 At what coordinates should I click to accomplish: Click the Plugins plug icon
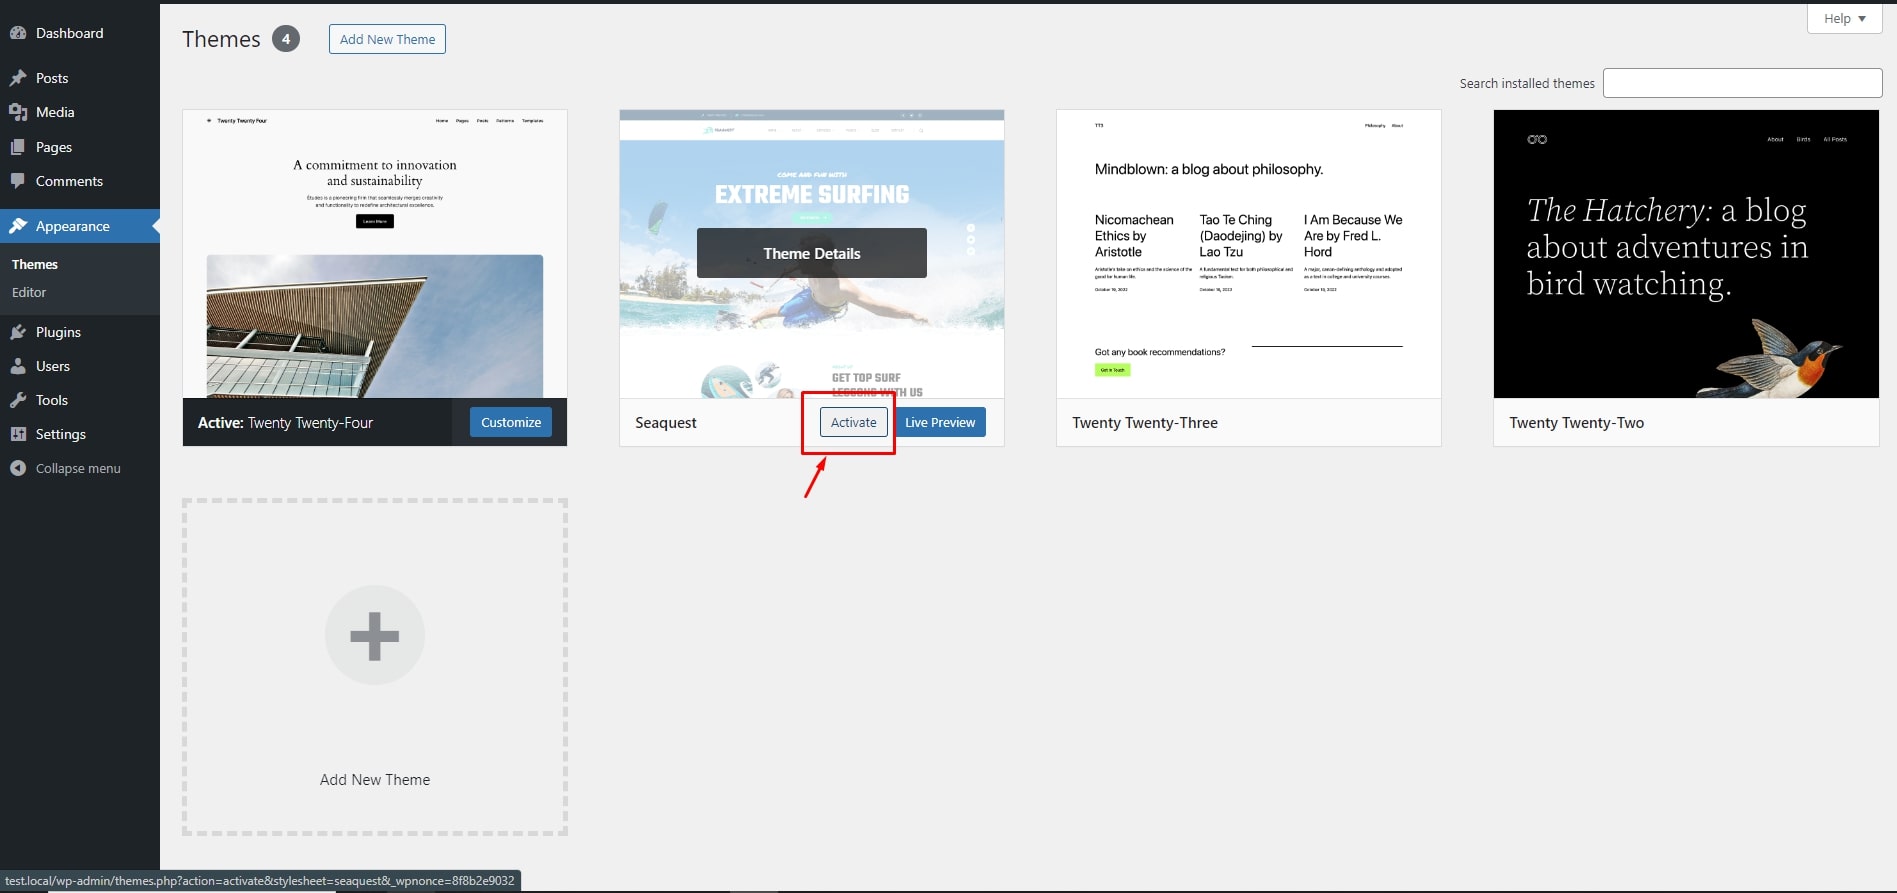[18, 332]
